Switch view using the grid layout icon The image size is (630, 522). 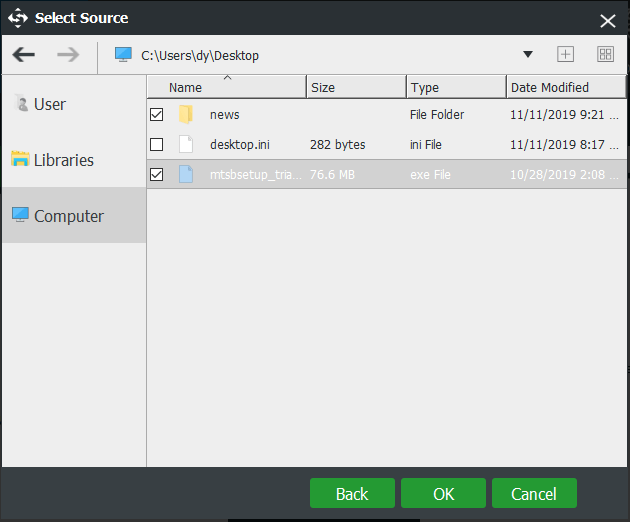click(x=605, y=54)
